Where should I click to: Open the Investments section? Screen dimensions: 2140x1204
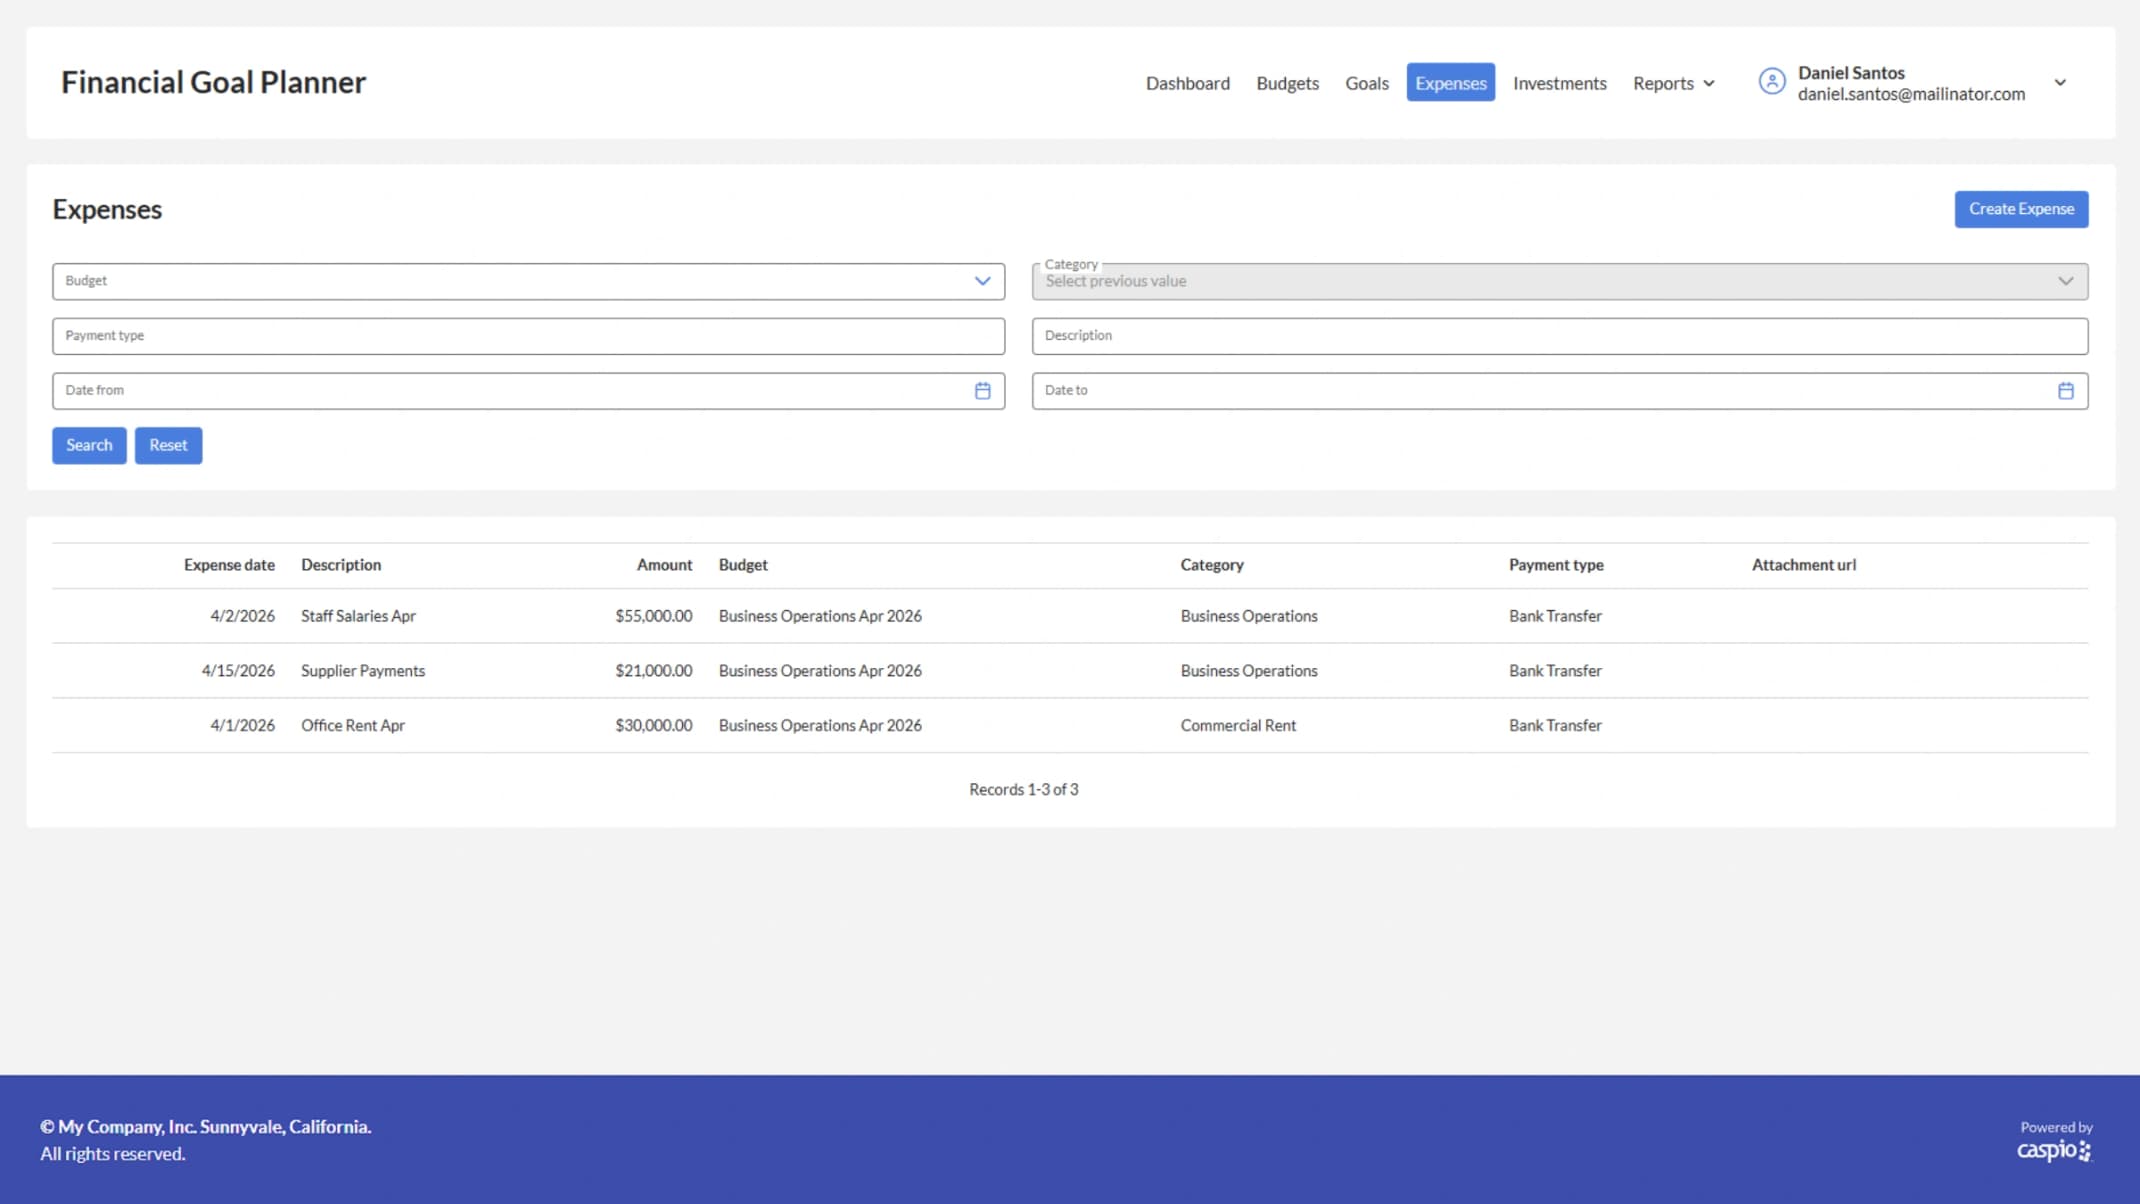1559,83
